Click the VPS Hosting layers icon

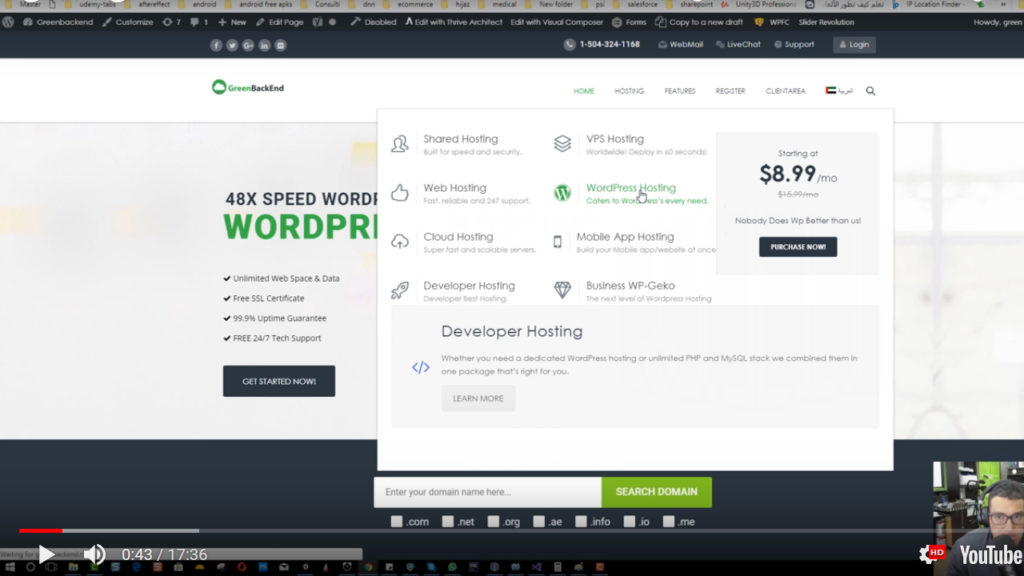pyautogui.click(x=562, y=144)
